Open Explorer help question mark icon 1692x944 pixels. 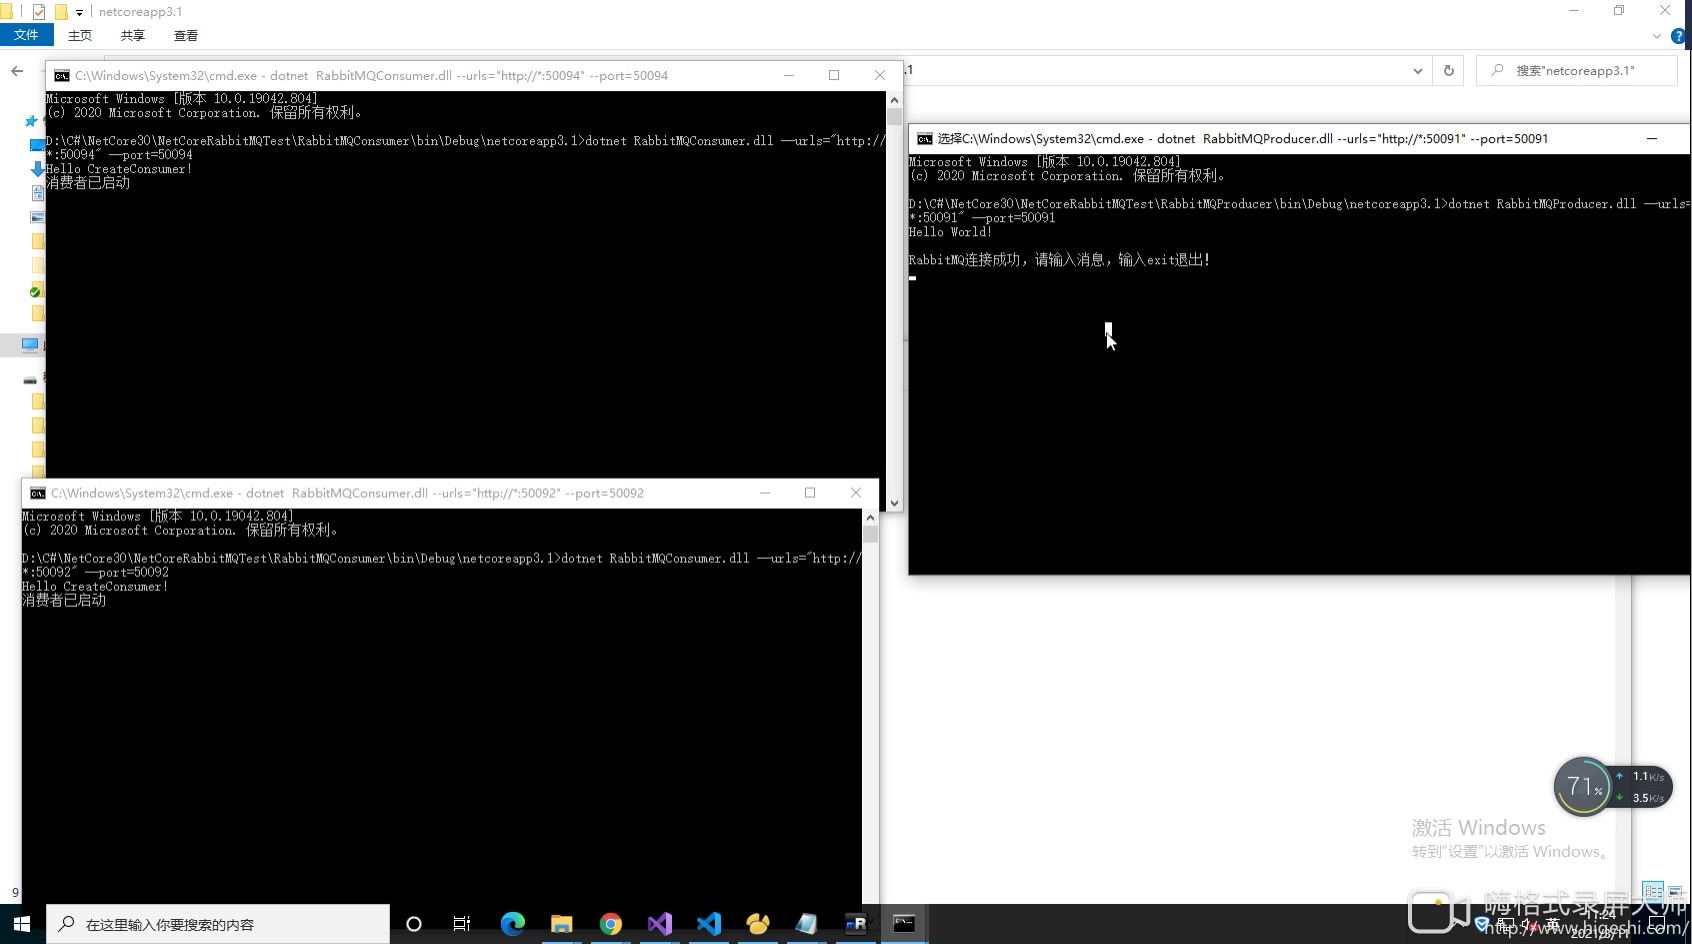(1678, 36)
